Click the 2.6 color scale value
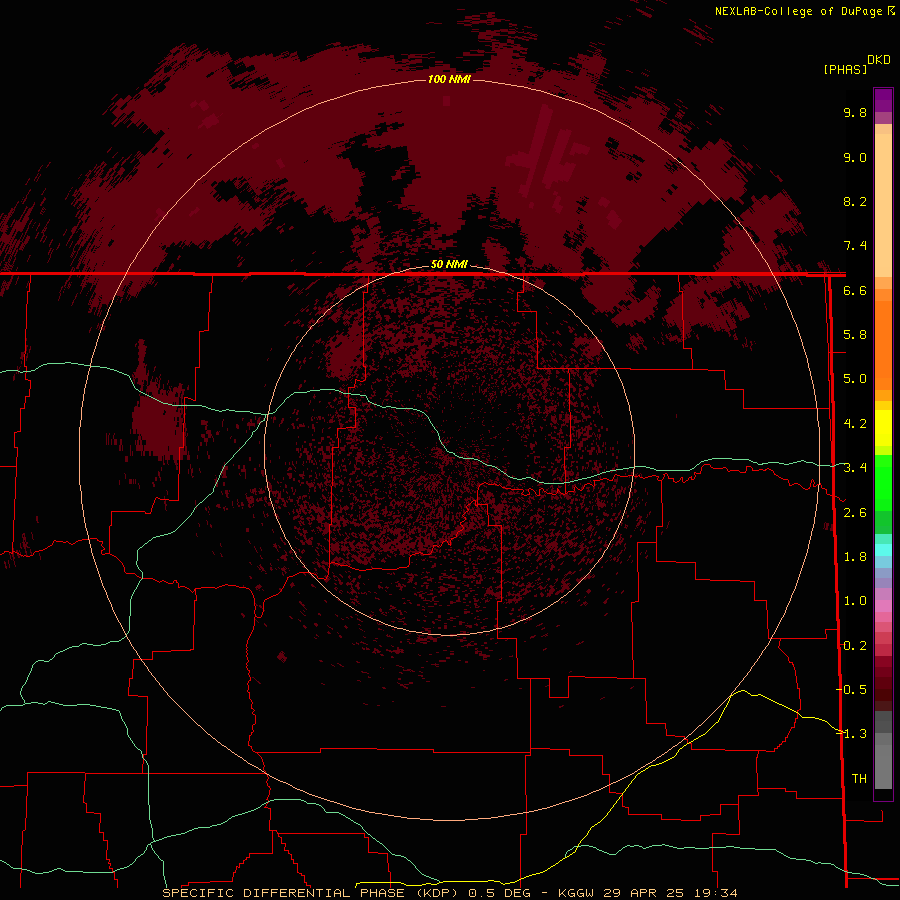Image resolution: width=900 pixels, height=900 pixels. [855, 513]
